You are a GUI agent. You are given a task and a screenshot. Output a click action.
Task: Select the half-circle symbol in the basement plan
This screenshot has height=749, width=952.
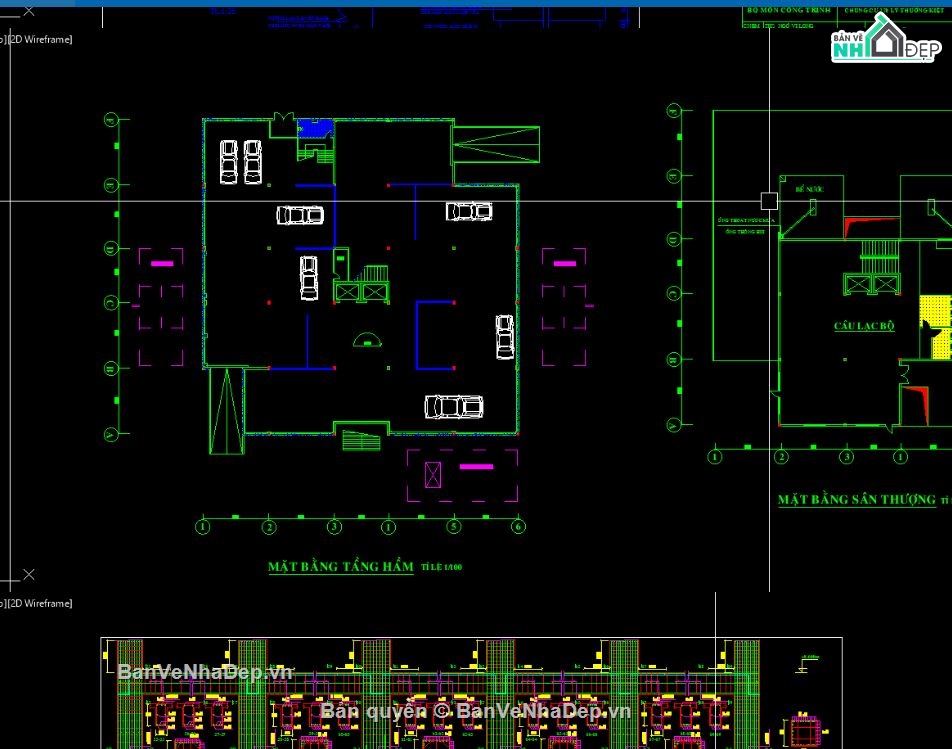click(368, 340)
